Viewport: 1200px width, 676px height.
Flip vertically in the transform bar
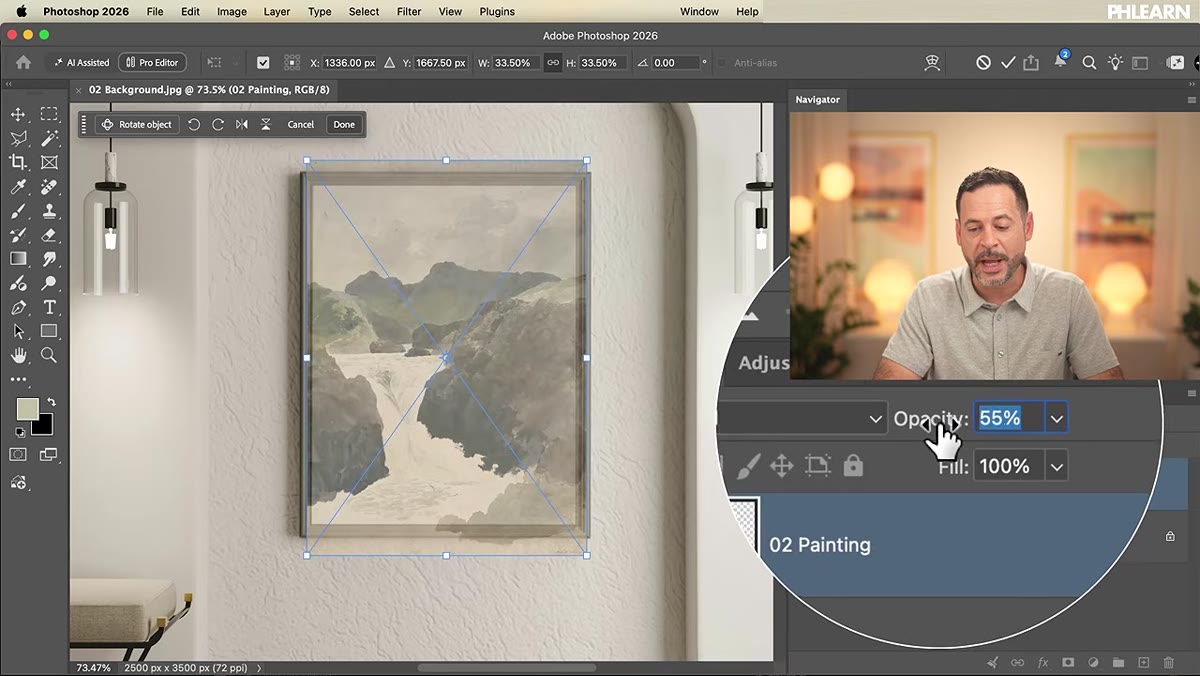click(x=265, y=125)
